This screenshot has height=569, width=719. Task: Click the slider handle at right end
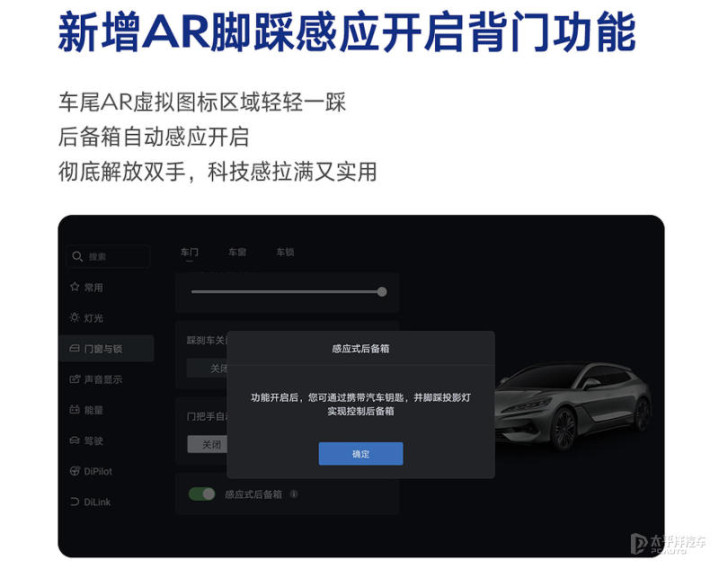point(382,292)
